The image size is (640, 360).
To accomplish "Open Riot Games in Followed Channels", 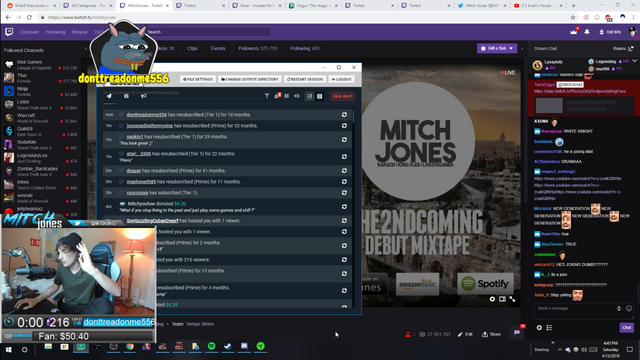I will 40,65.
